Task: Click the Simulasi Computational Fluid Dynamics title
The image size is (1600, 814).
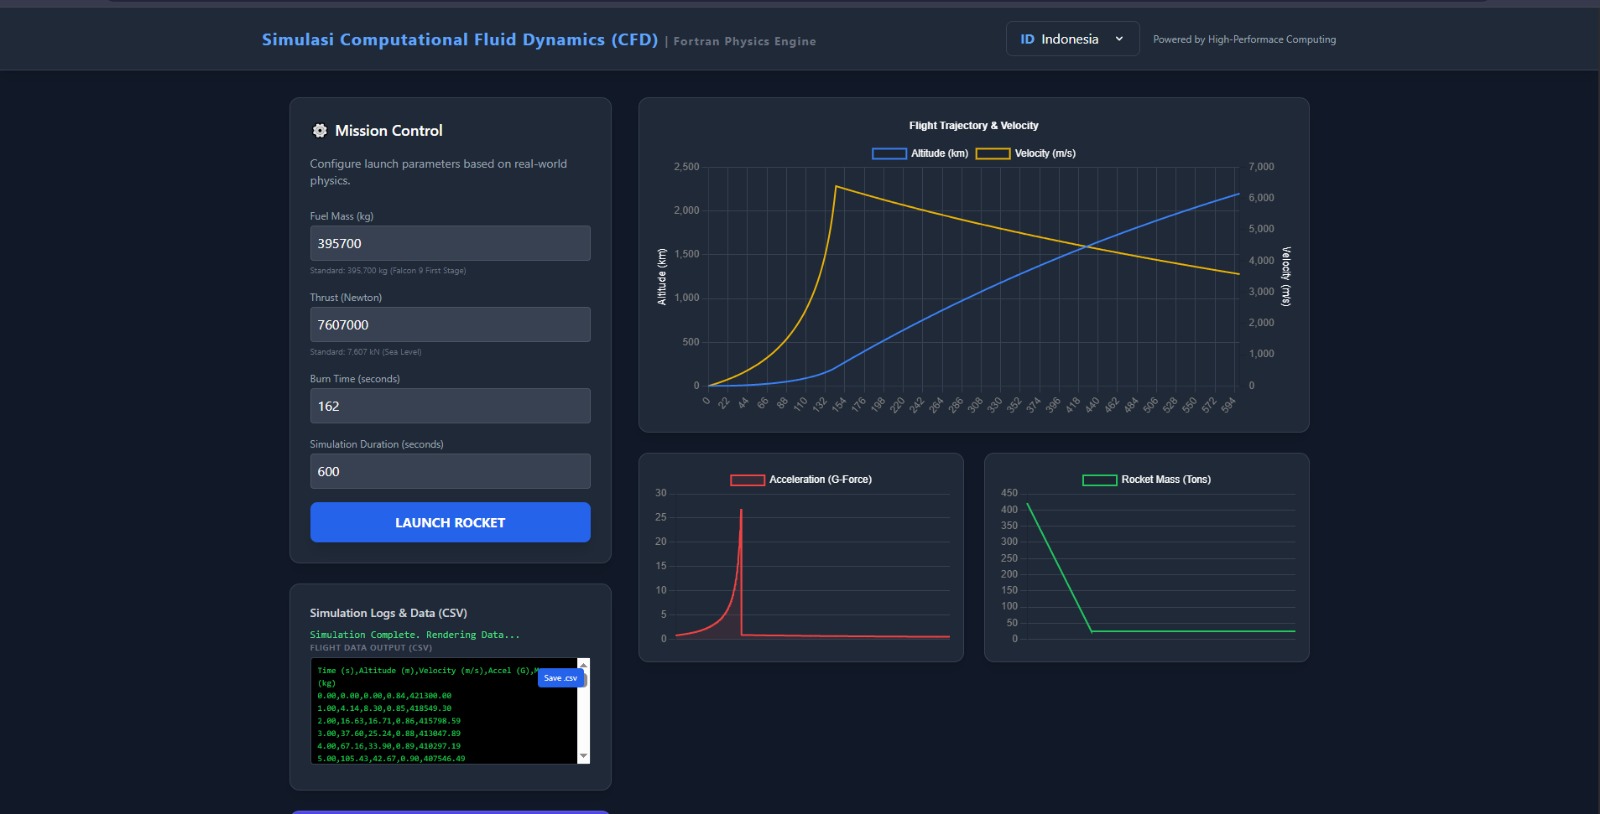Action: tap(460, 40)
